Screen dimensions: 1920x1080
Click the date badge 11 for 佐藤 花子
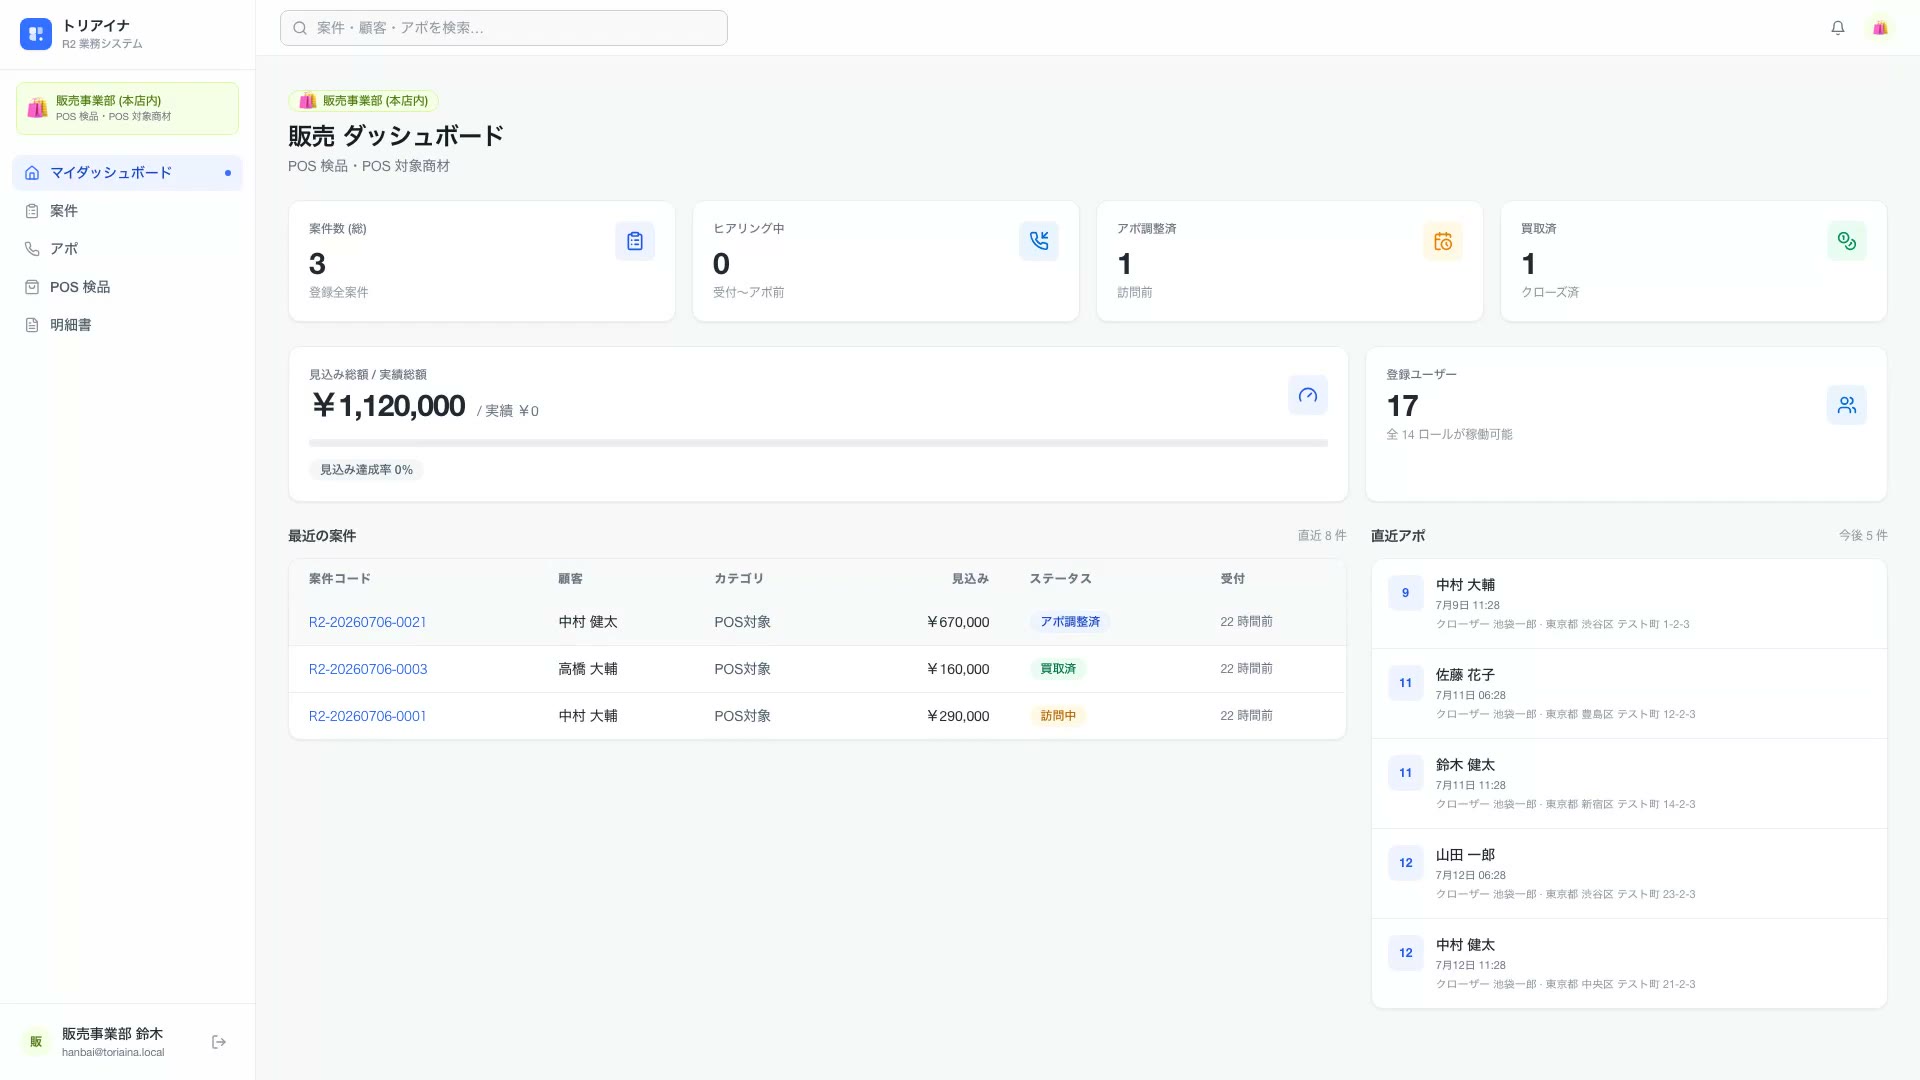pos(1405,683)
